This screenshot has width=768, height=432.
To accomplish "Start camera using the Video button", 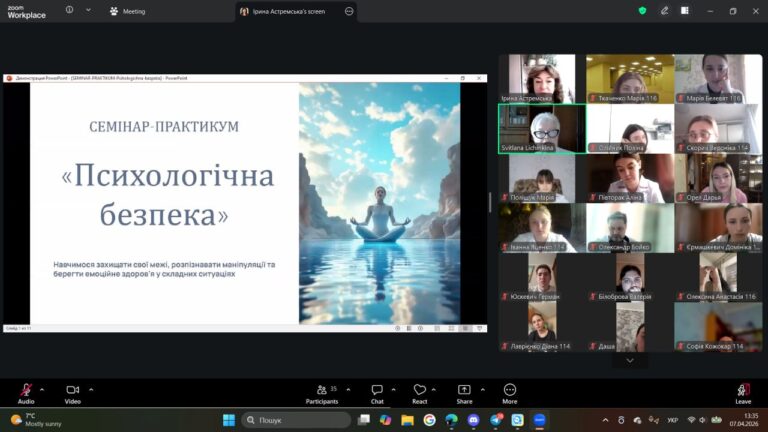I will [x=72, y=390].
